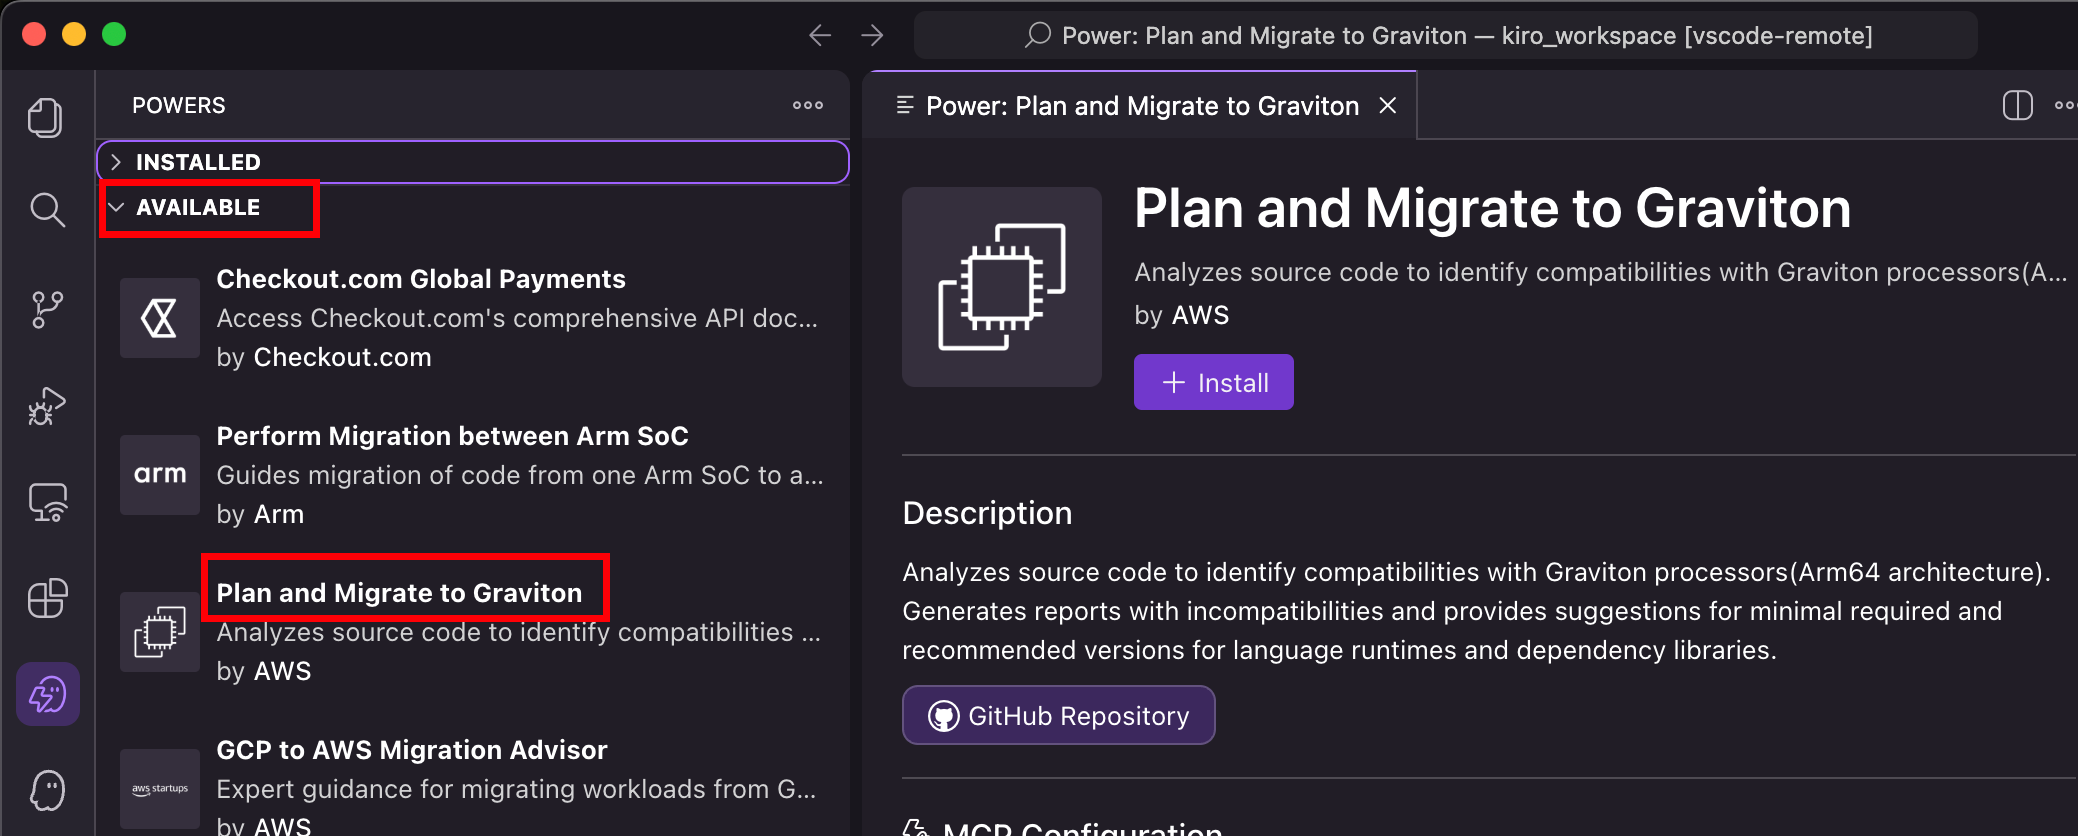
Task: Click the command center search bar
Action: coord(1446,36)
